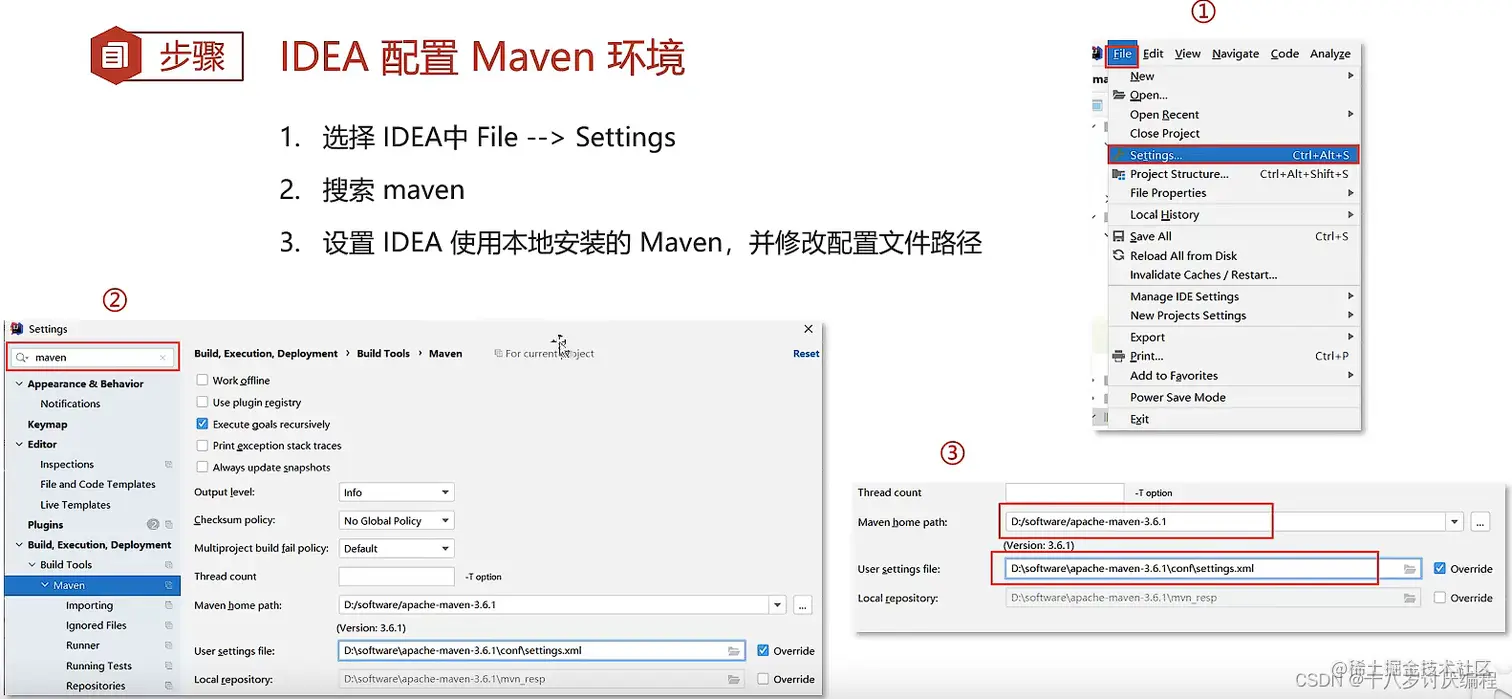This screenshot has height=699, width=1512.
Task: Open Multiproject build fail policy dropdown
Action: [397, 549]
